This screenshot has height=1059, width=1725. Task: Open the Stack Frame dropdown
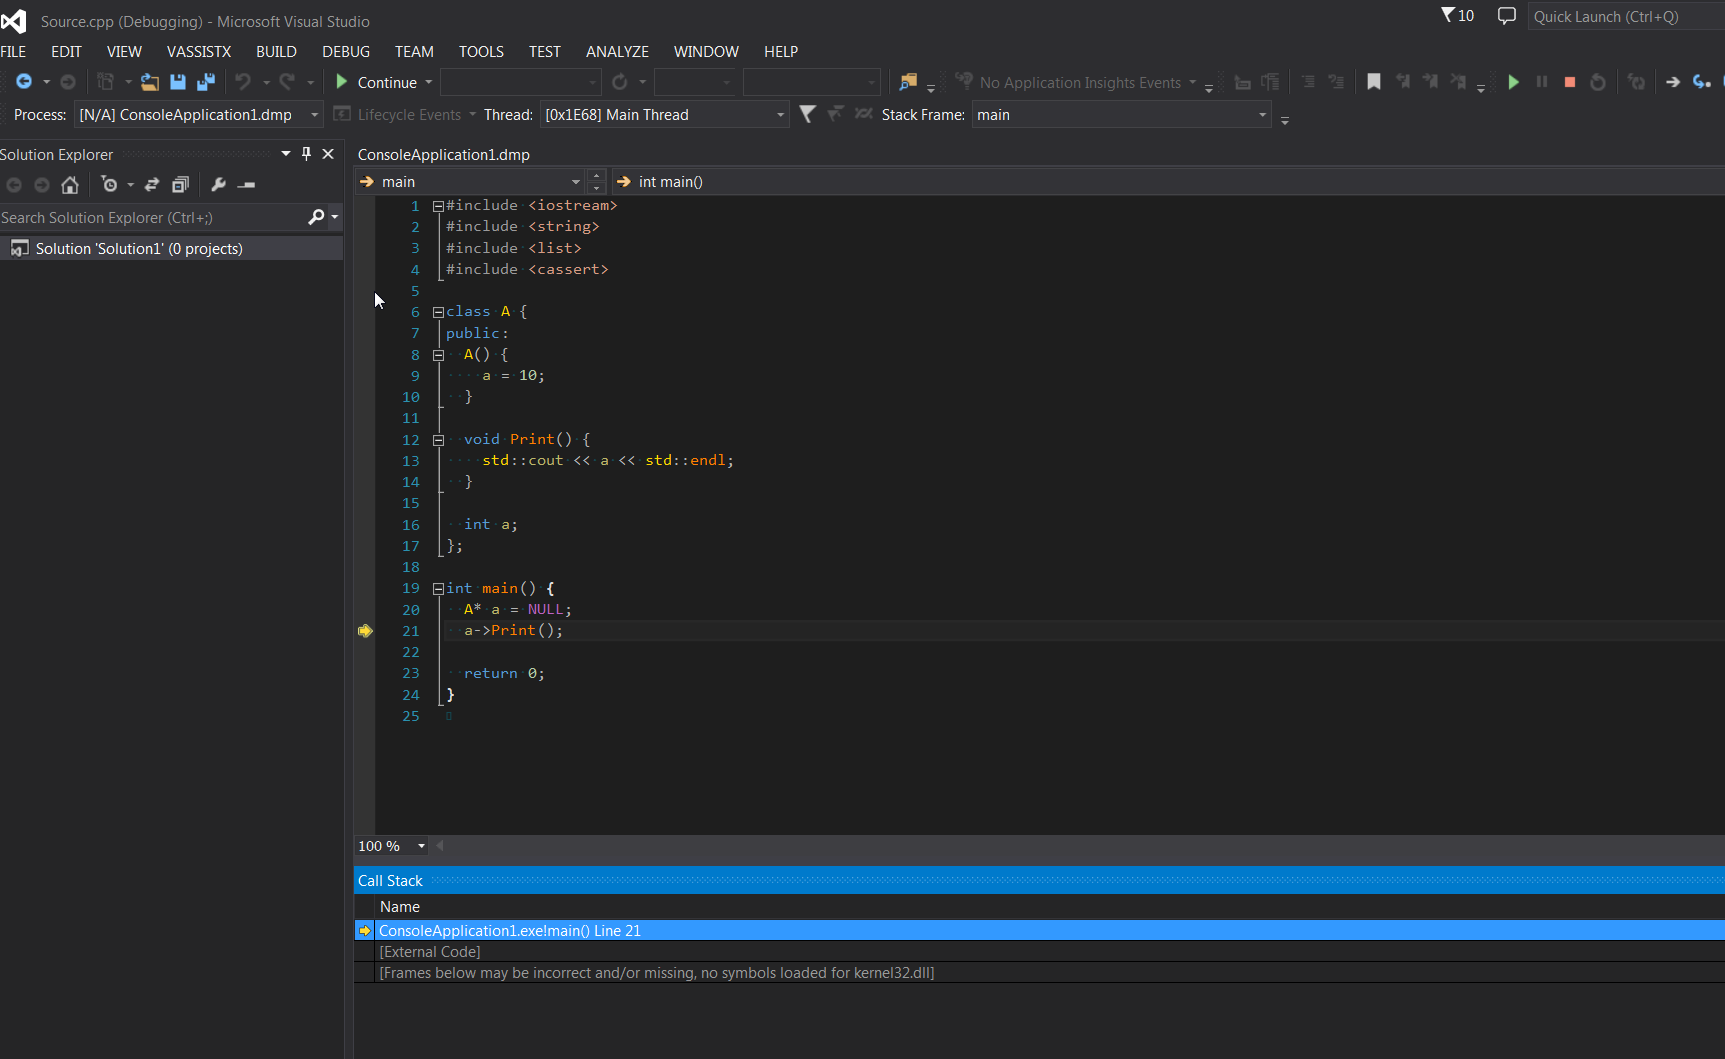click(x=1122, y=115)
